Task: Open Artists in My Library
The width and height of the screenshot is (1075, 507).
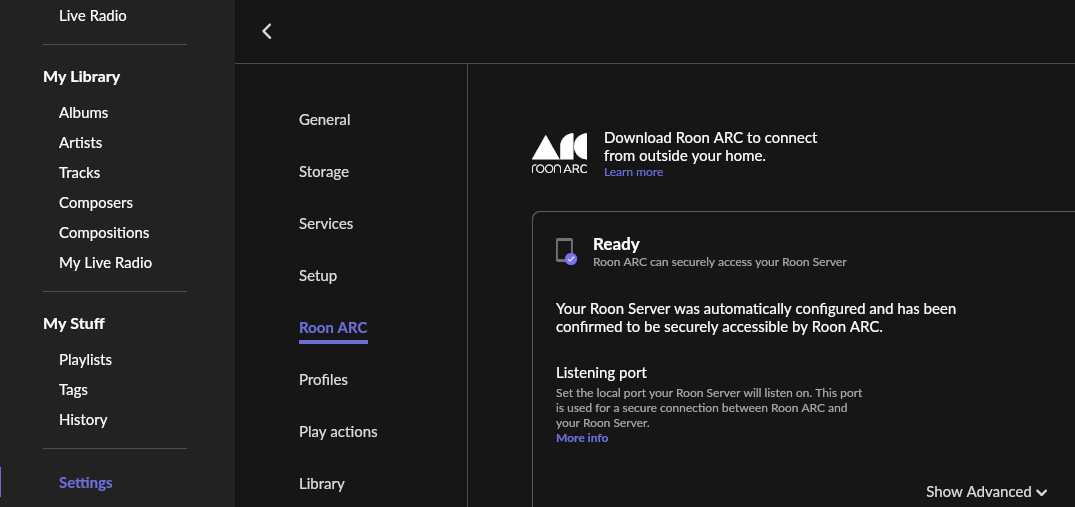Action: coord(80,143)
